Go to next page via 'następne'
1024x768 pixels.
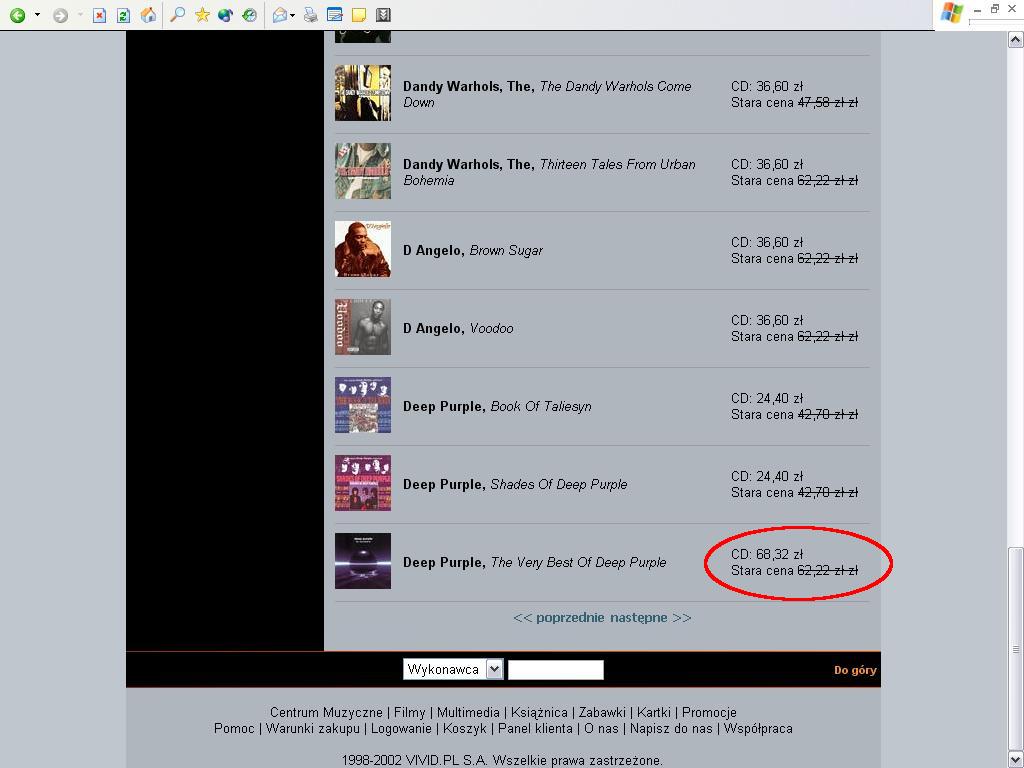tap(638, 618)
